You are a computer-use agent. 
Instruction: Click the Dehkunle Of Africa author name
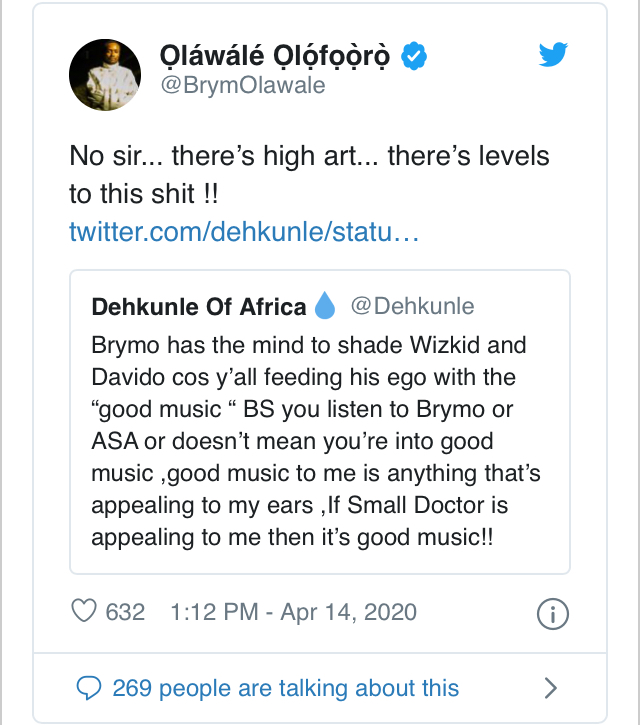199,307
